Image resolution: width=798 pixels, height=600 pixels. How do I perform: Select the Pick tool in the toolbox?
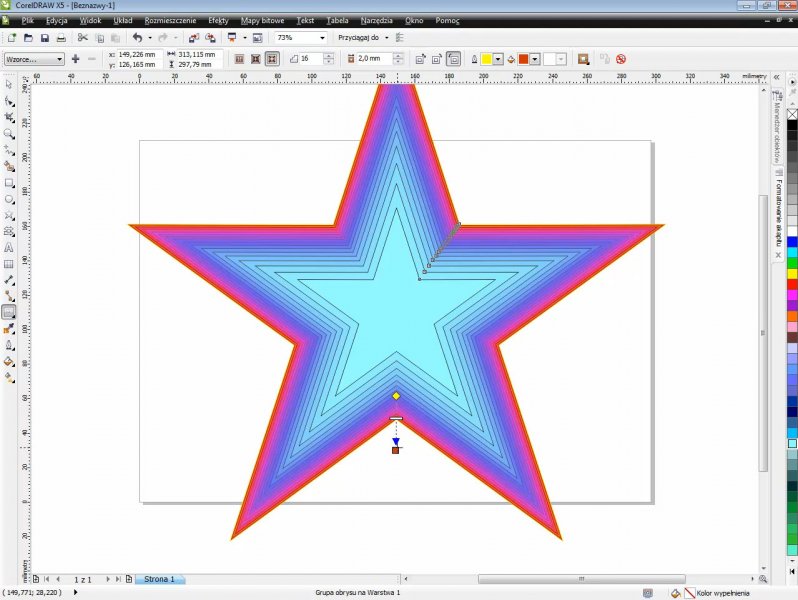pos(9,85)
